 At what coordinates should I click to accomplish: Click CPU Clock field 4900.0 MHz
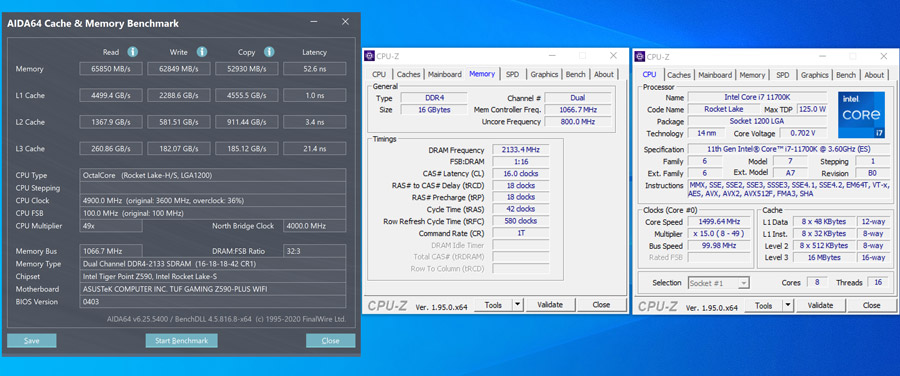213,200
